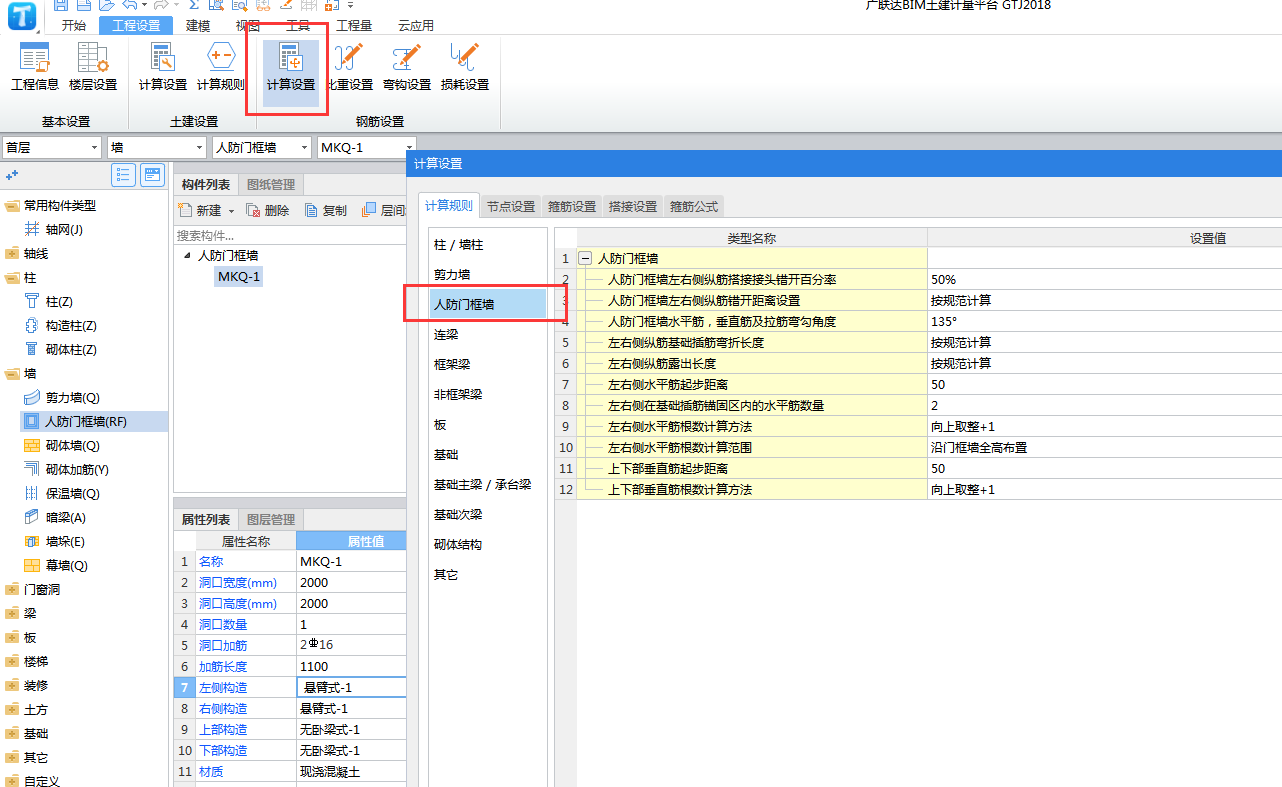Click 复制 in the component list toolbar
Image resolution: width=1282 pixels, height=787 pixels.
(326, 210)
